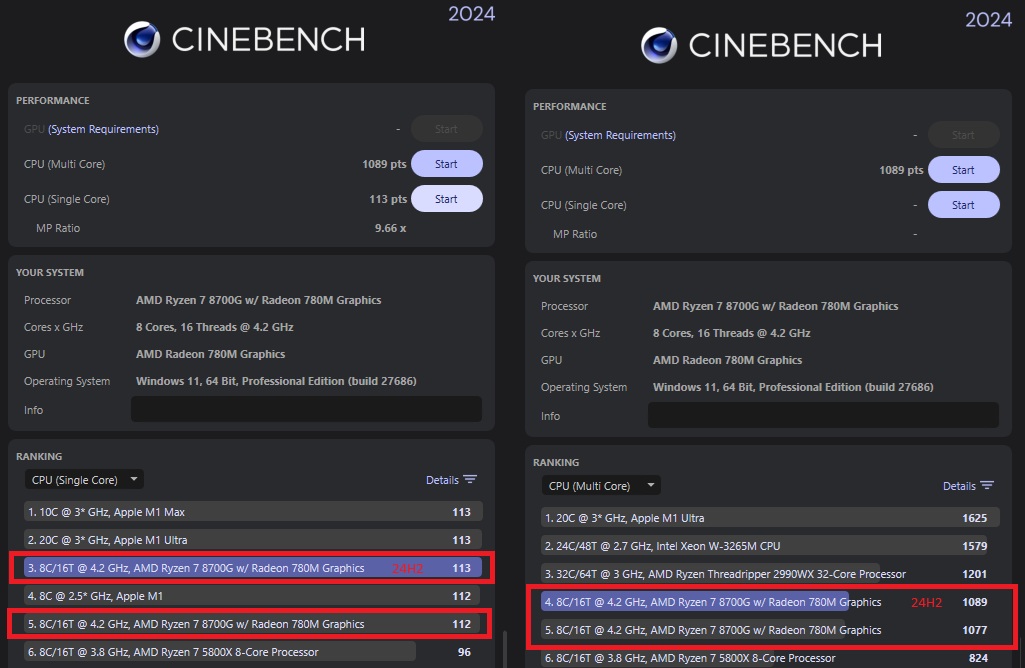Select the Apple M1 Ultra entry in Multi Core ranking
Viewport: 1025px width, 668px height.
point(767,517)
